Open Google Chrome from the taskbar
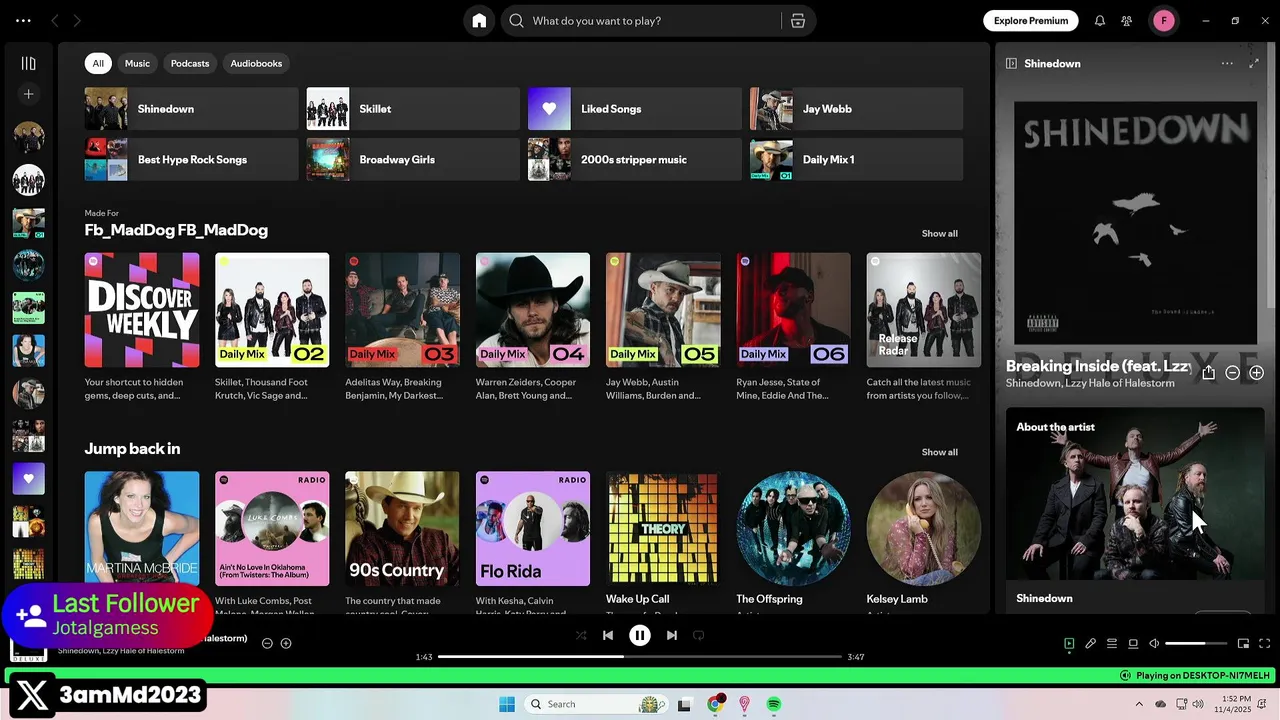This screenshot has height=720, width=1280. click(x=714, y=704)
